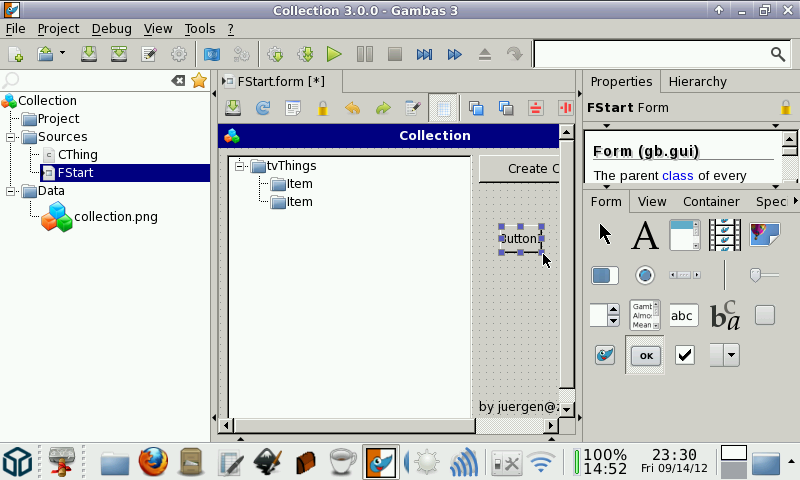Click the project tree search field

(x=90, y=81)
